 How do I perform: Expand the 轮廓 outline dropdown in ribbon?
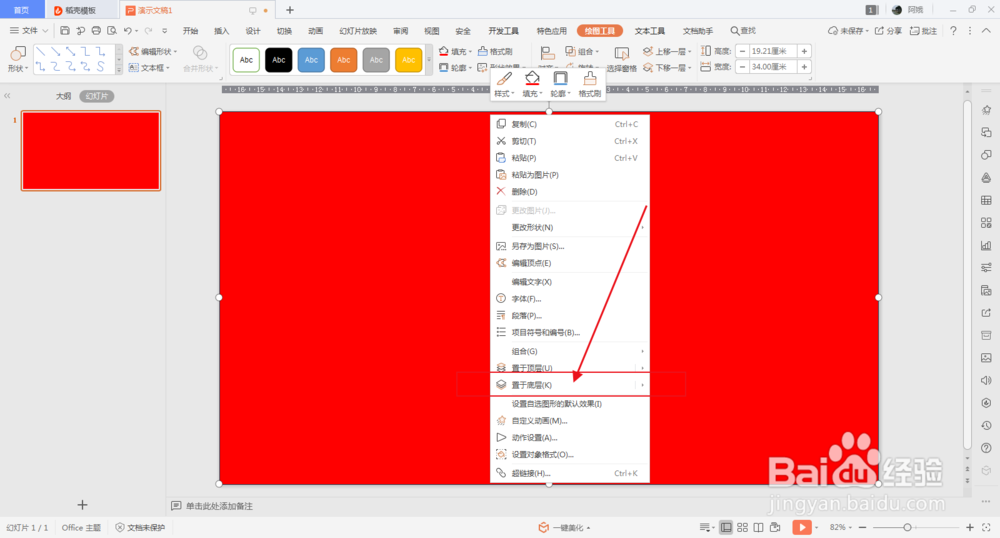(471, 68)
